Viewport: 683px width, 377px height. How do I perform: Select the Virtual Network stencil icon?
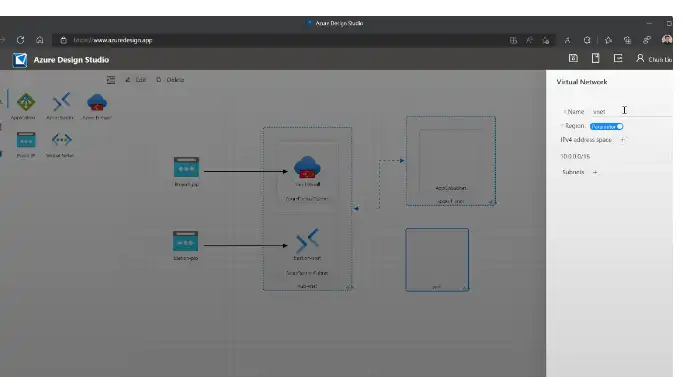pyautogui.click(x=61, y=140)
